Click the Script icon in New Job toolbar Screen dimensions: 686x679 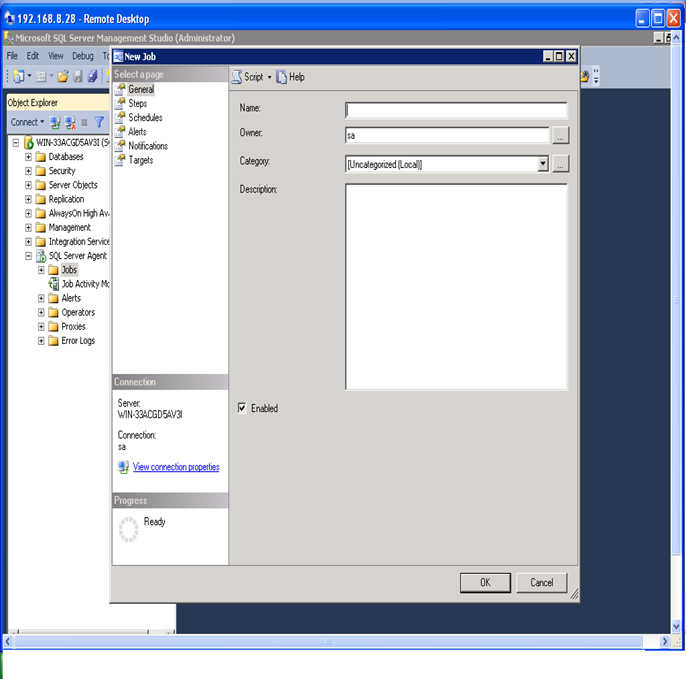[237, 77]
